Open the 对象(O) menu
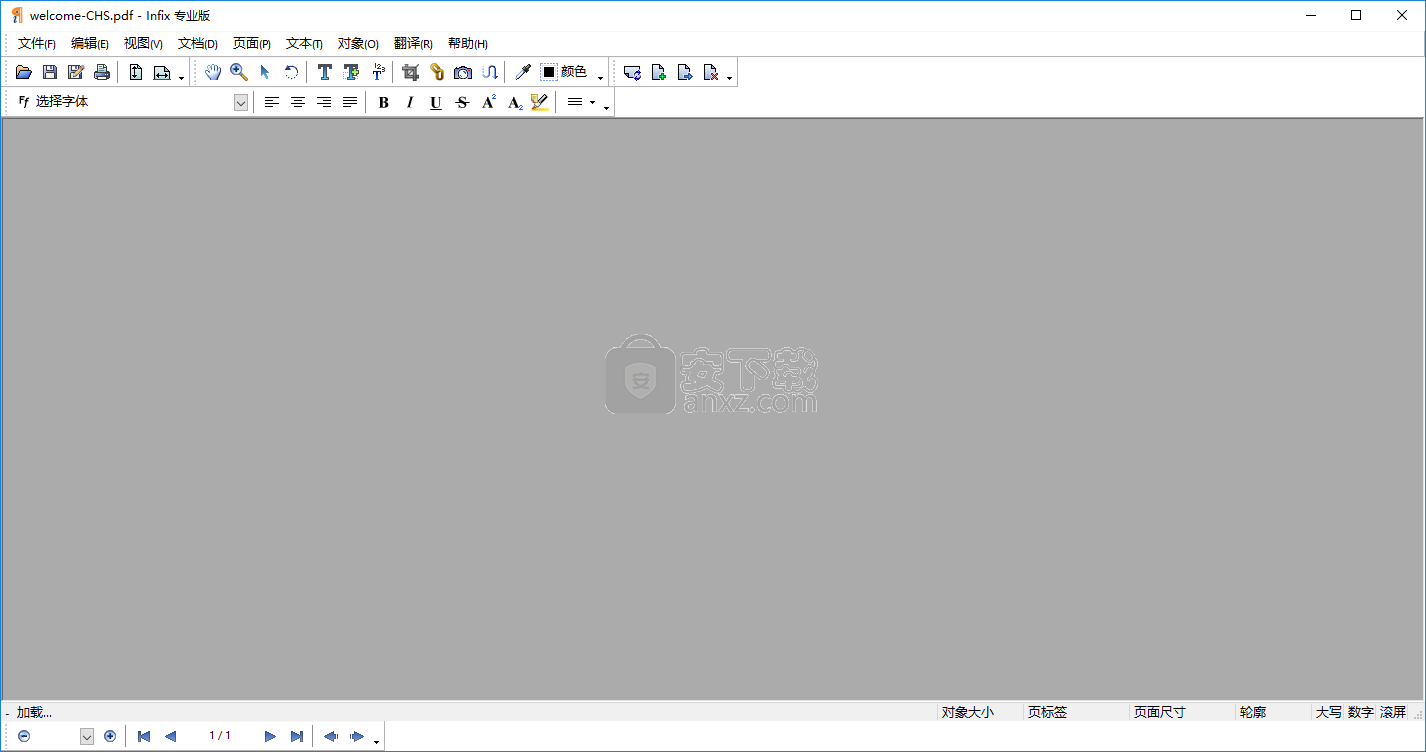 click(358, 44)
